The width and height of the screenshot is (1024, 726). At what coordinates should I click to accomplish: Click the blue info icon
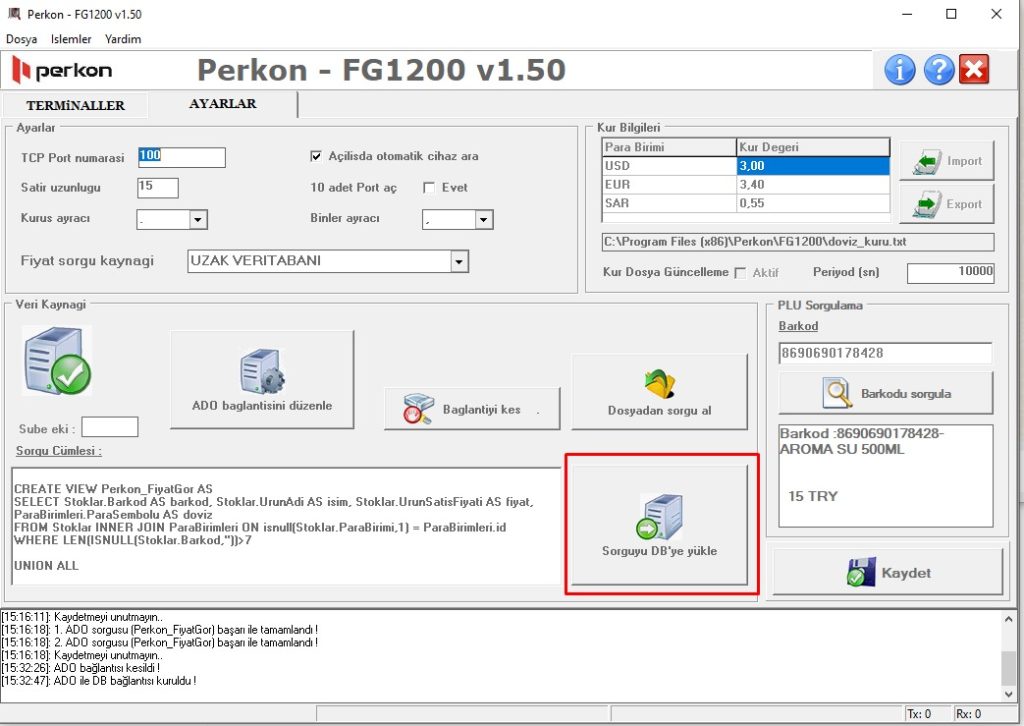pos(899,69)
